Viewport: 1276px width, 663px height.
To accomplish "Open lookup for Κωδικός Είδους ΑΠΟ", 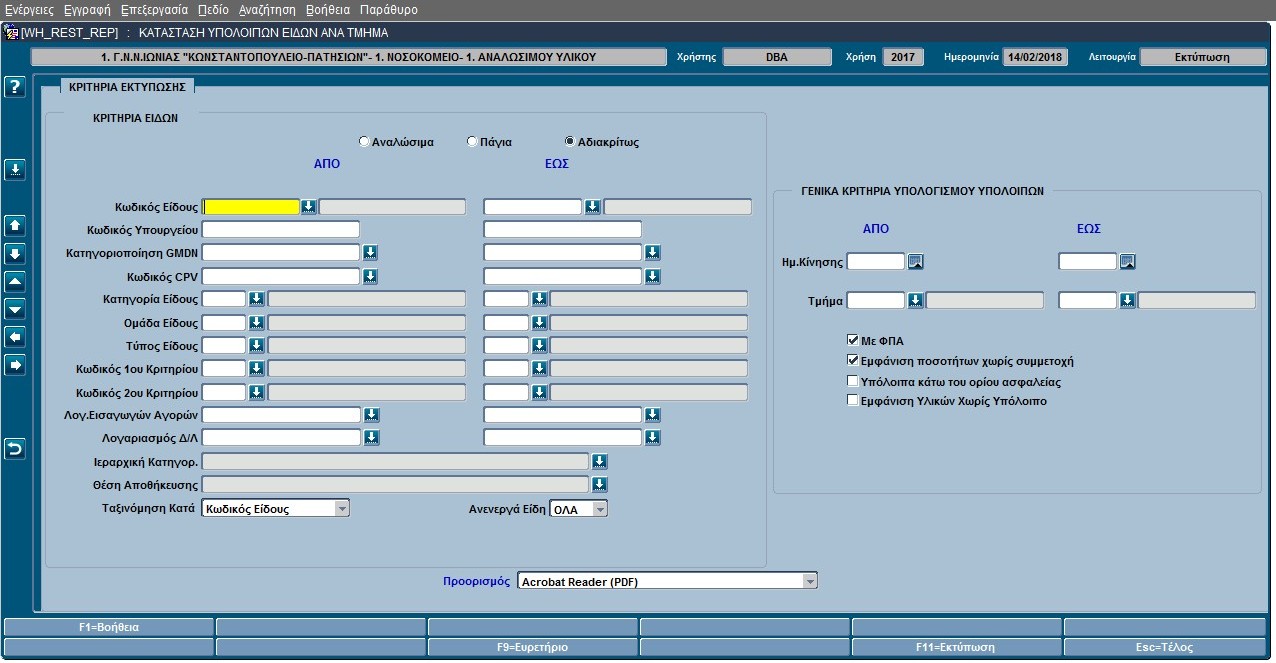I will [309, 207].
